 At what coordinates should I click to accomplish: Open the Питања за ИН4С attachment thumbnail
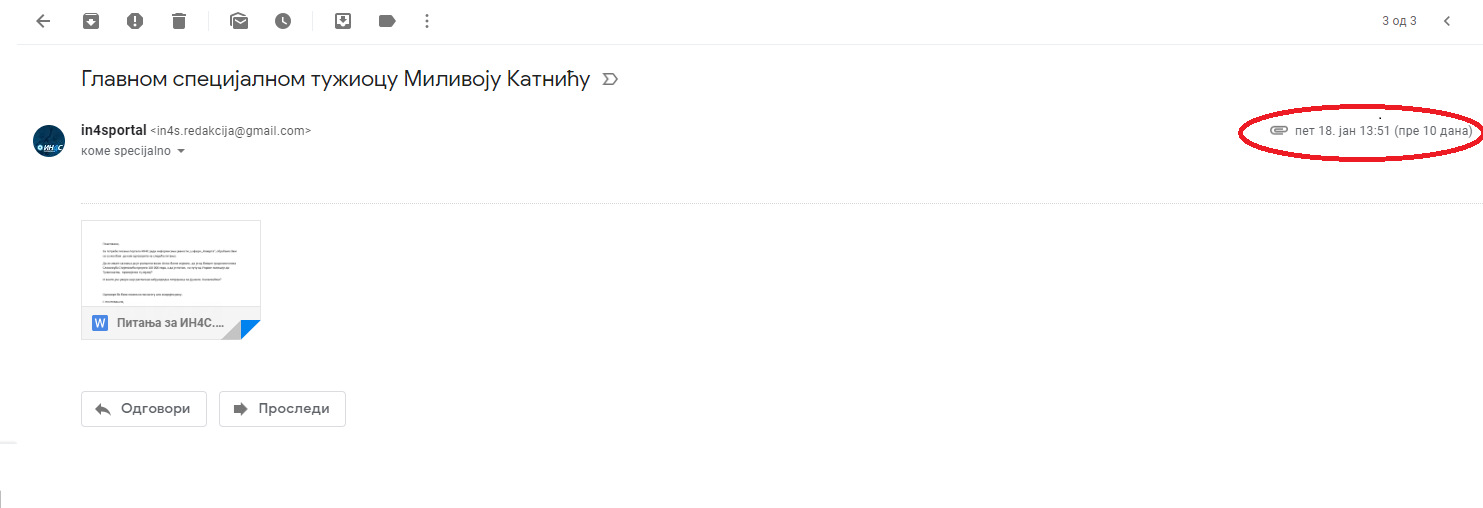[x=171, y=280]
